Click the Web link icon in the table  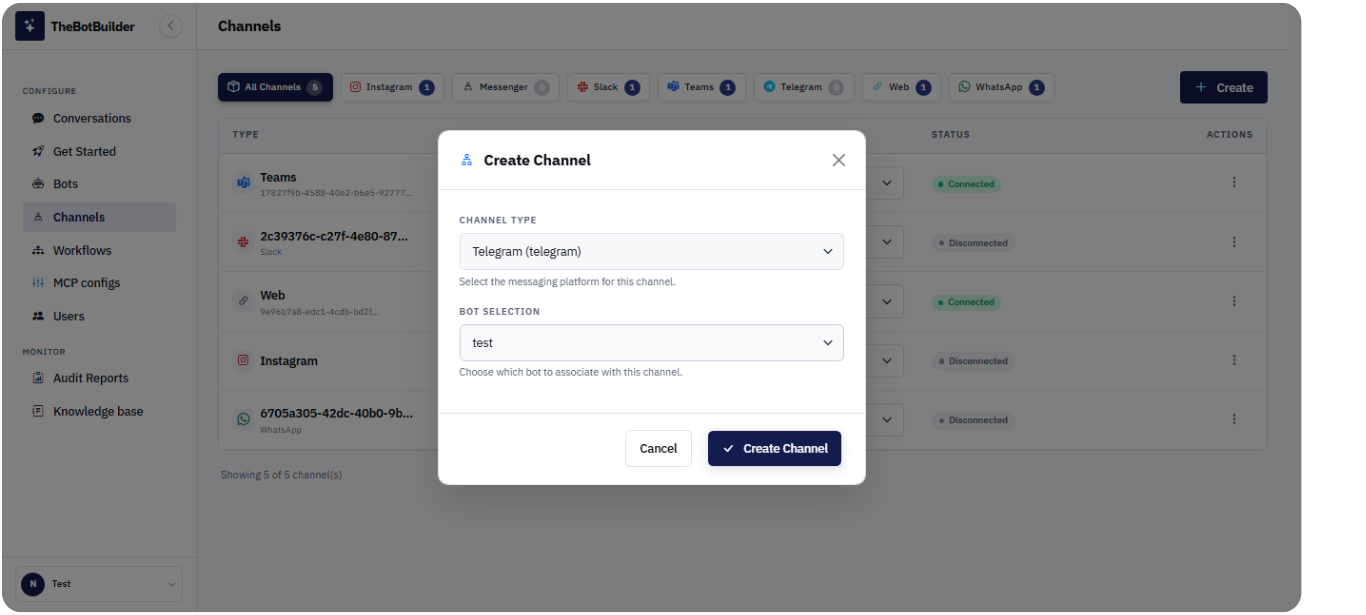click(243, 301)
